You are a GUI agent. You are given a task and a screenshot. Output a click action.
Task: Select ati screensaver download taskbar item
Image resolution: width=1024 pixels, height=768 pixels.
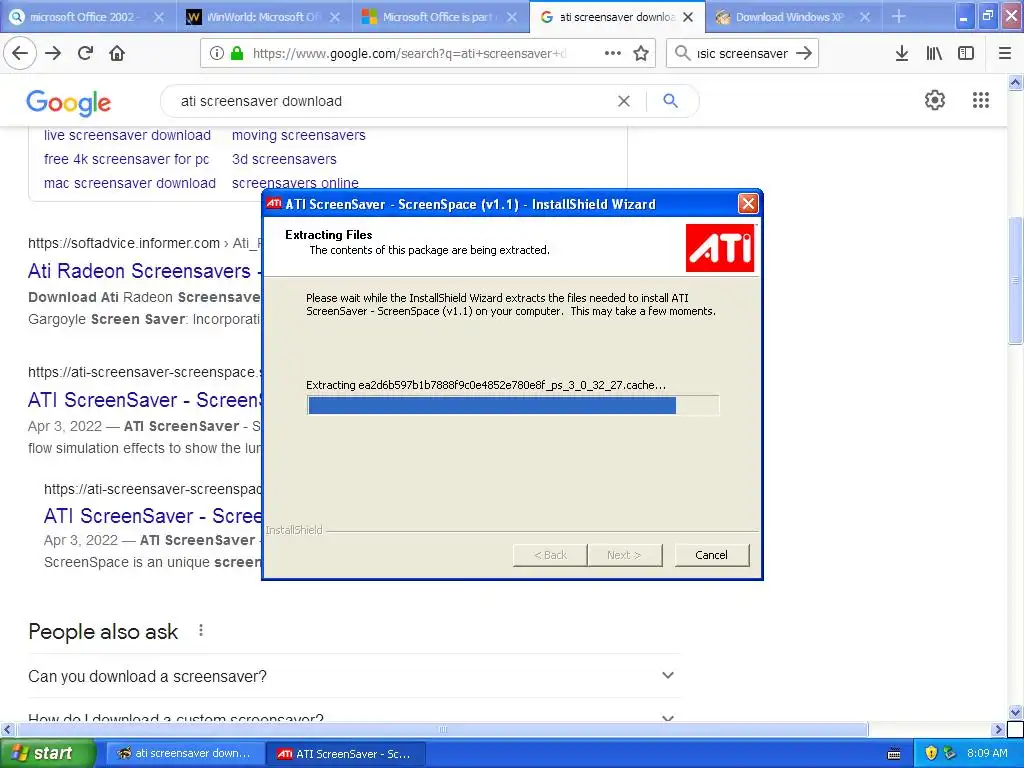coord(184,754)
